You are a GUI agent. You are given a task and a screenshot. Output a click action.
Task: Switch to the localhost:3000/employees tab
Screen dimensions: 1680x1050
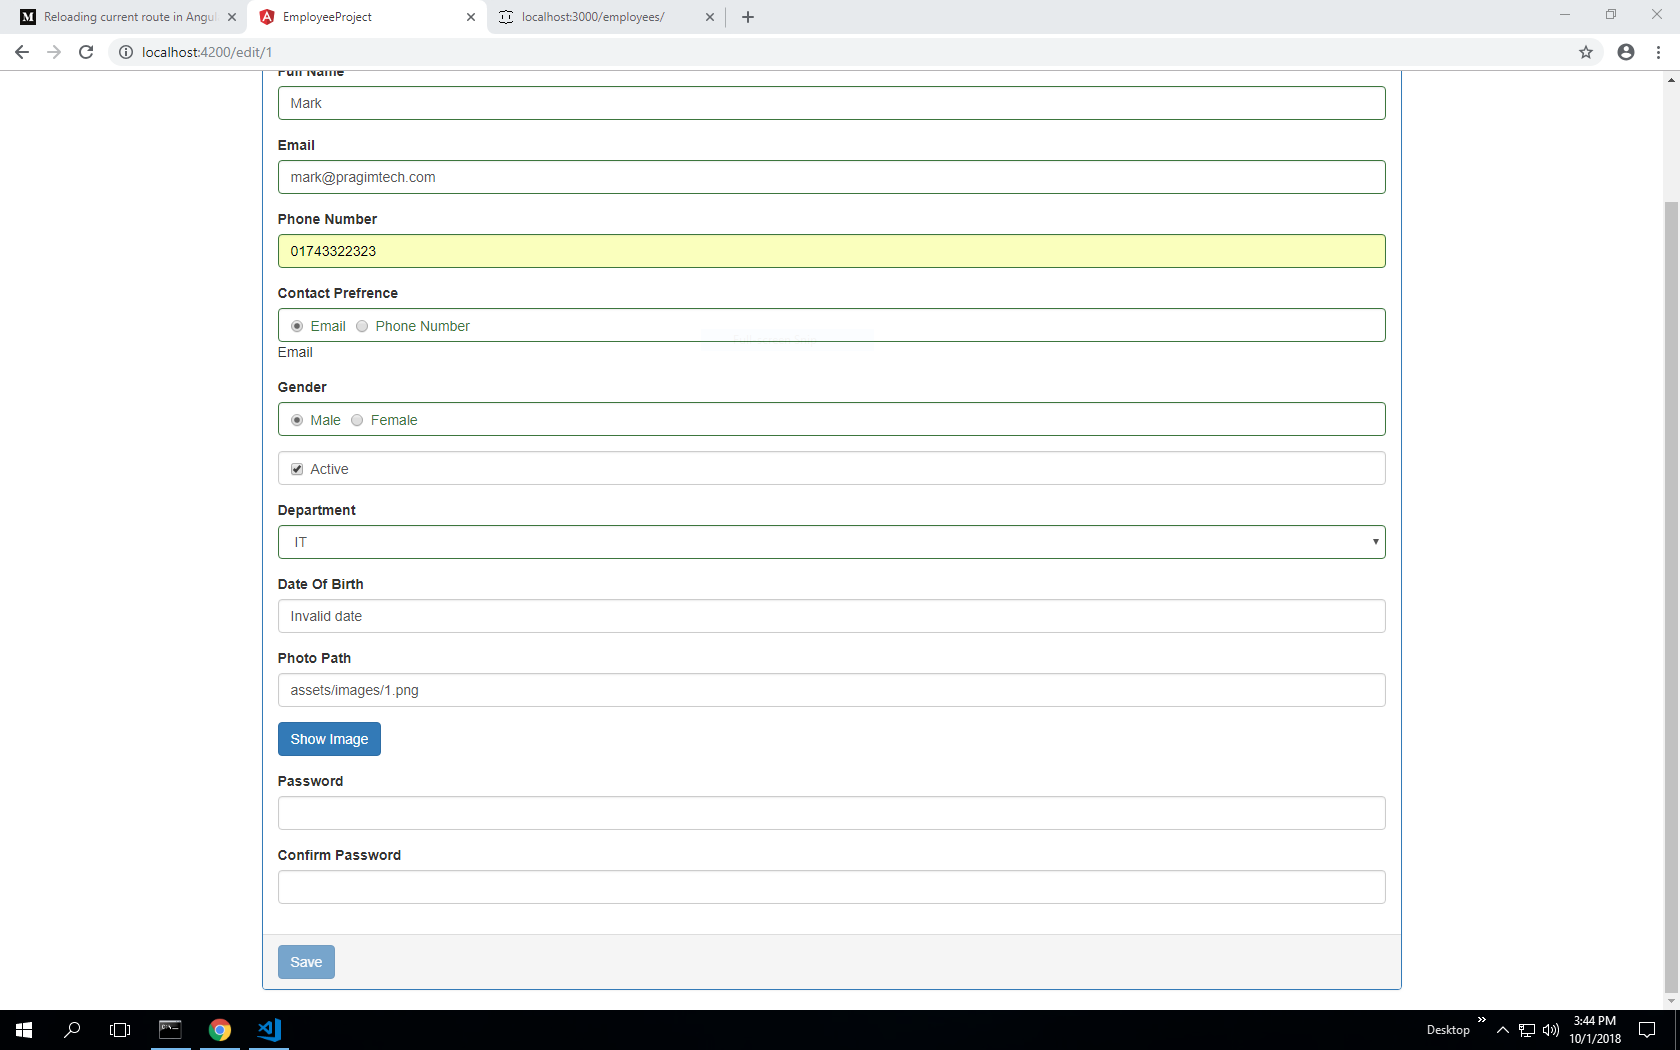pos(606,17)
